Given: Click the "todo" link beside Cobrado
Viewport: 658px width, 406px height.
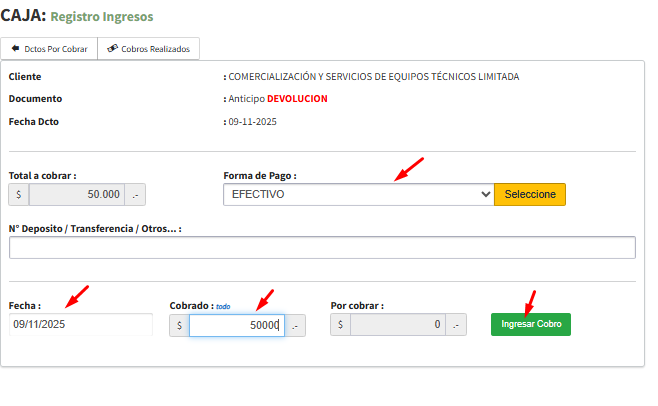Looking at the screenshot, I should [x=223, y=306].
